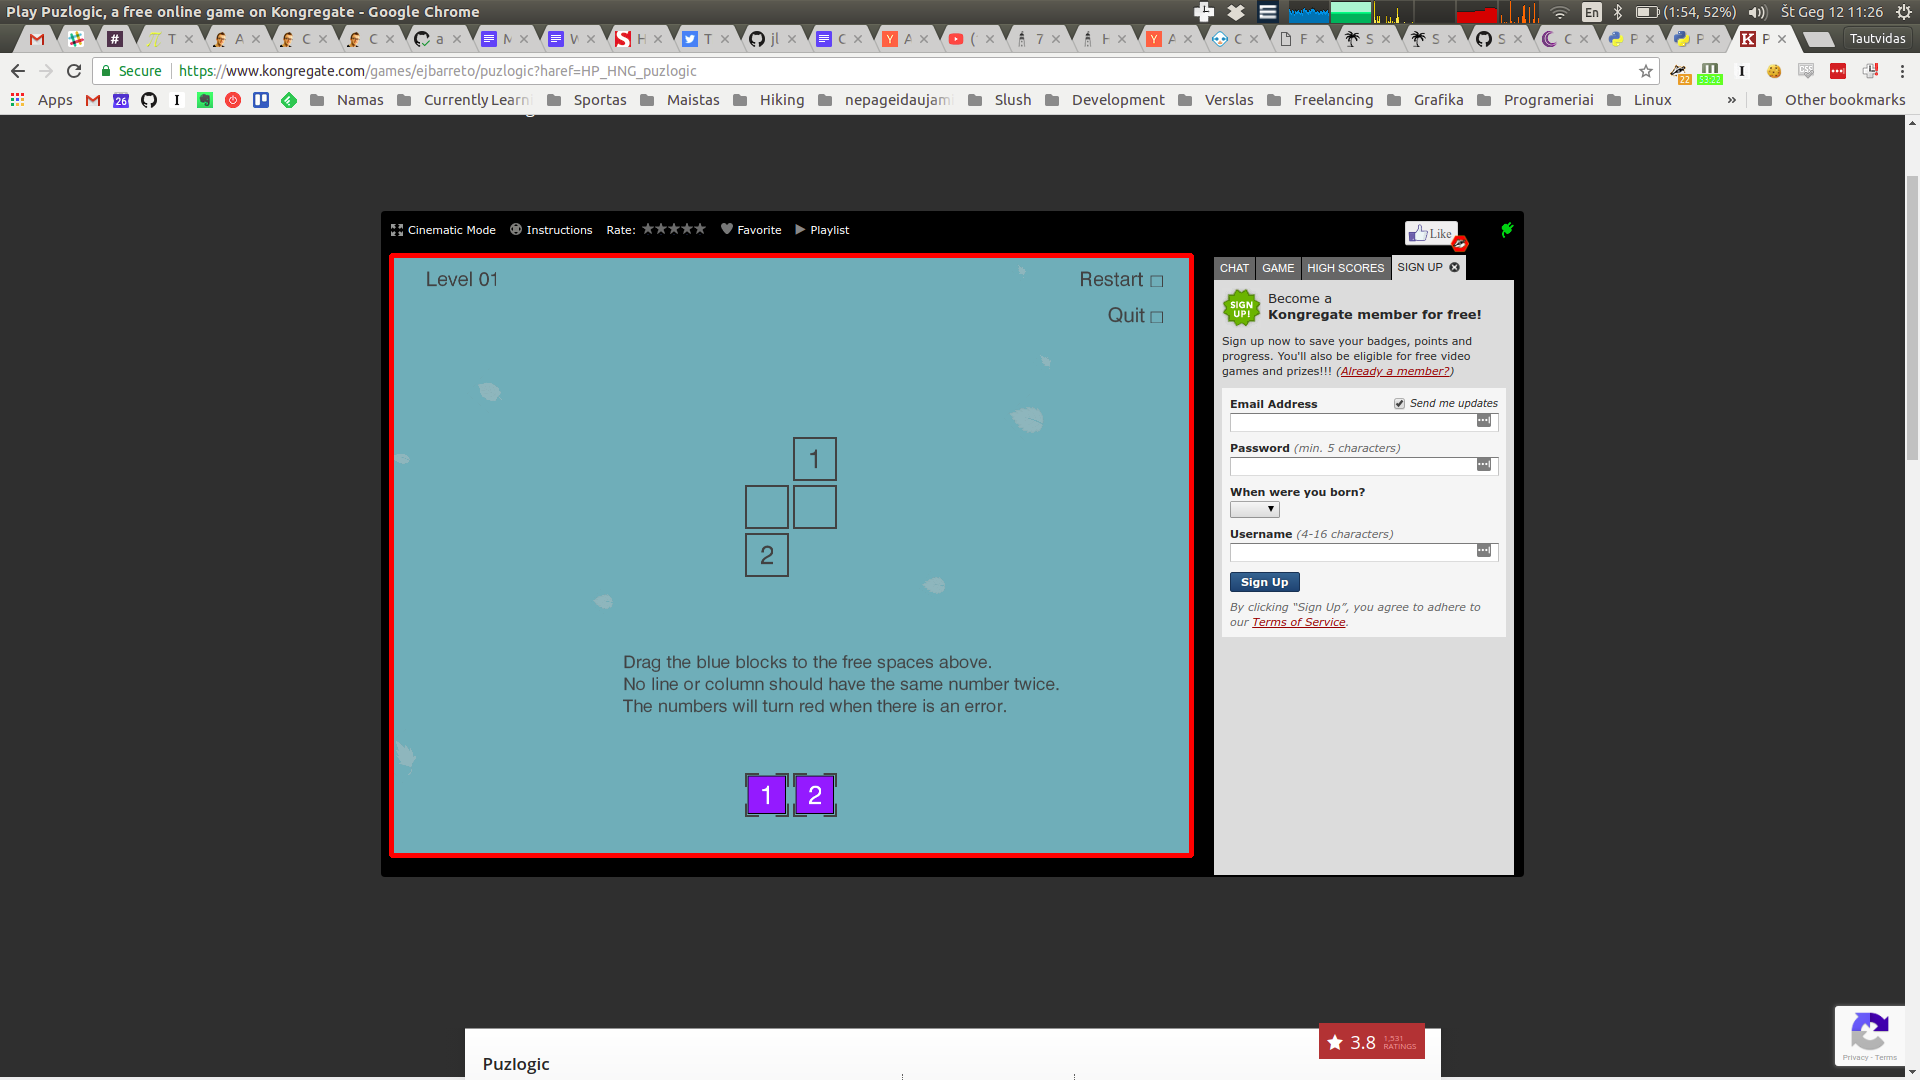Open the CHAT tab
This screenshot has height=1080, width=1920.
(x=1234, y=268)
